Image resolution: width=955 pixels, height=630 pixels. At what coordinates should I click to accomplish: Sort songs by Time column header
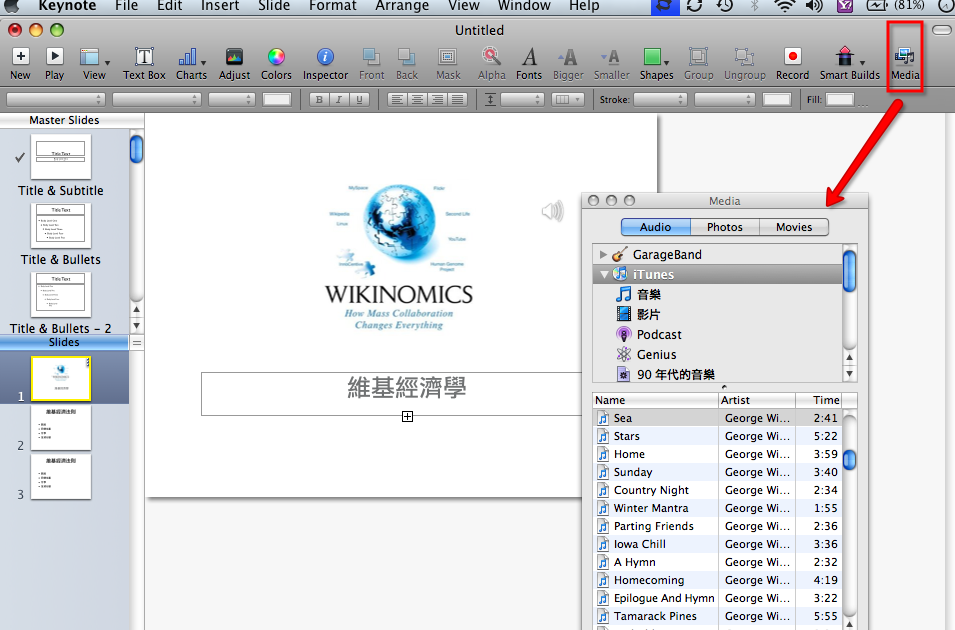(x=819, y=400)
